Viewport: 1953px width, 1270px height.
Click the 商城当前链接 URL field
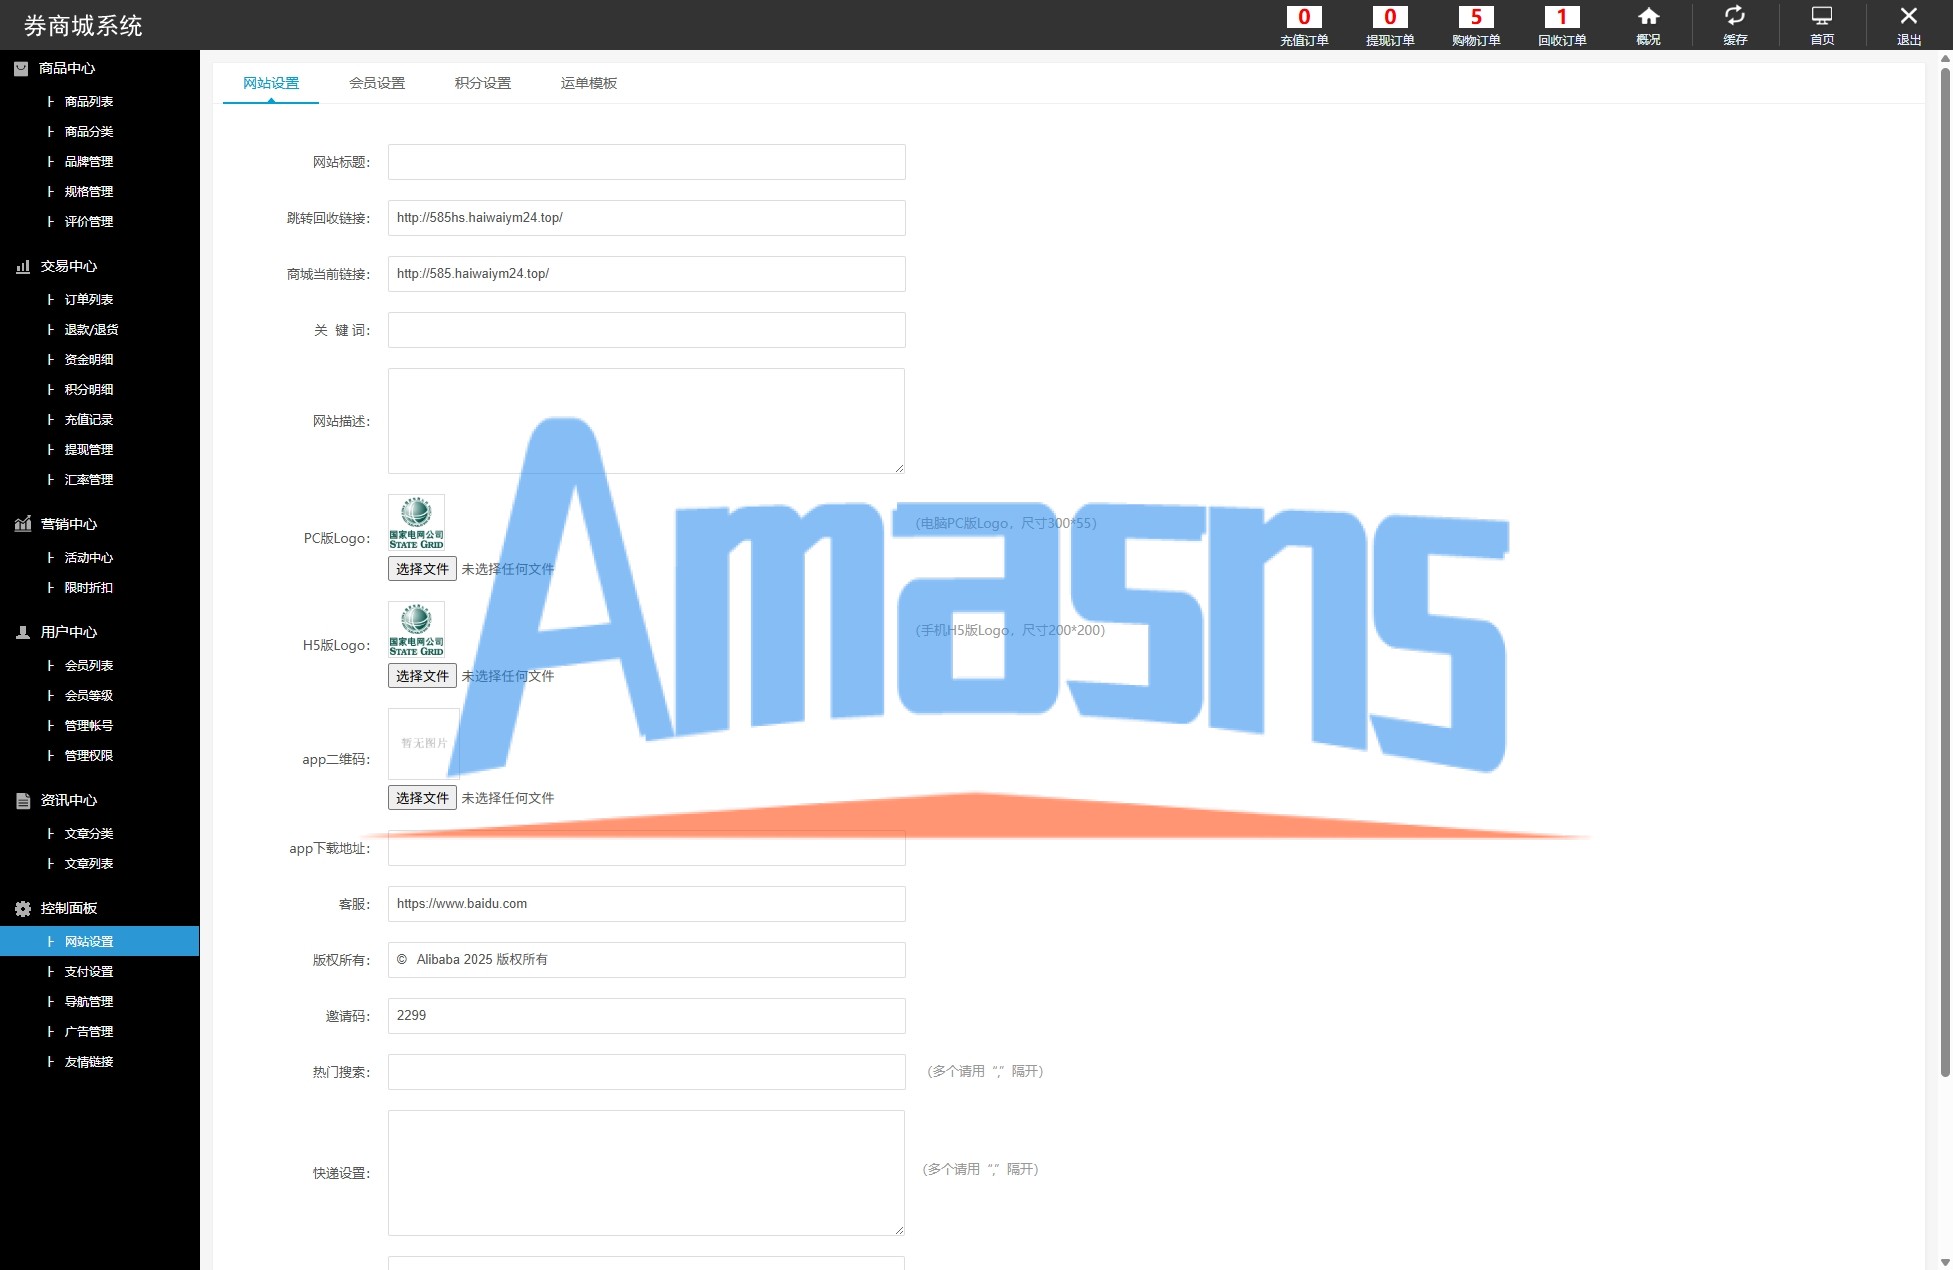pyautogui.click(x=647, y=274)
